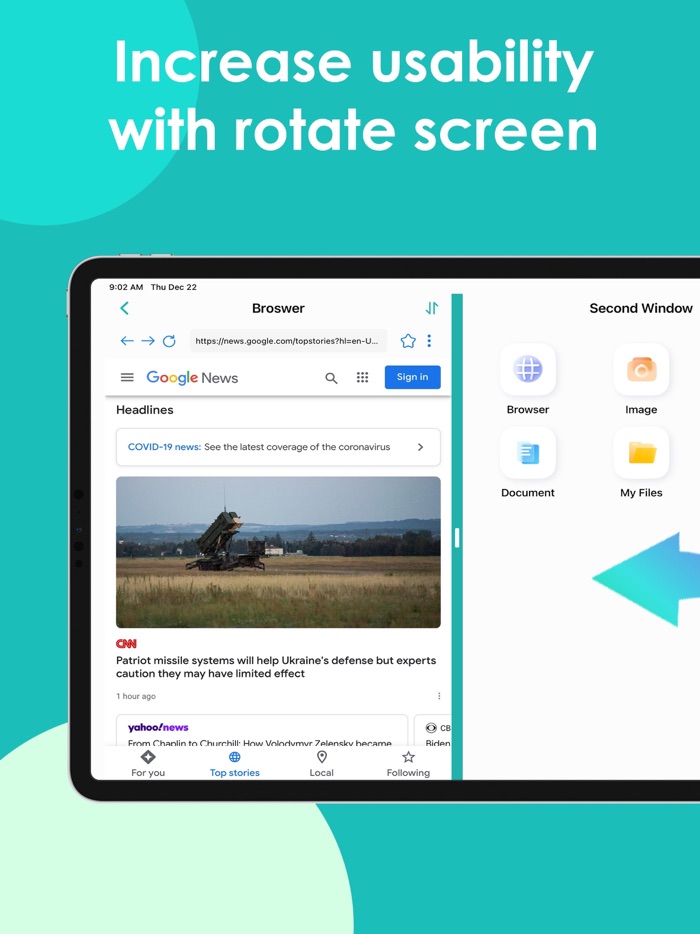Tap the swap windows arrows icon
The image size is (700, 934).
[x=432, y=308]
